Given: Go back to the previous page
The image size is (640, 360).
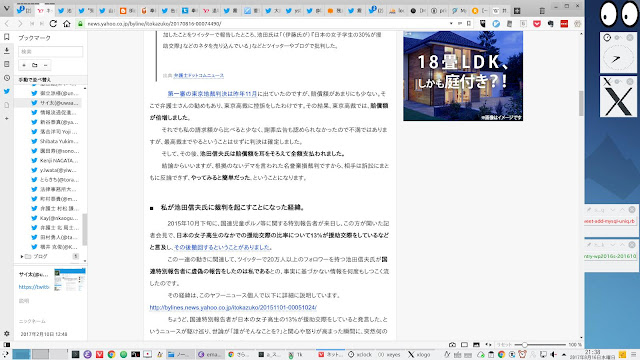Looking at the screenshot, I should pyautogui.click(x=7, y=24).
